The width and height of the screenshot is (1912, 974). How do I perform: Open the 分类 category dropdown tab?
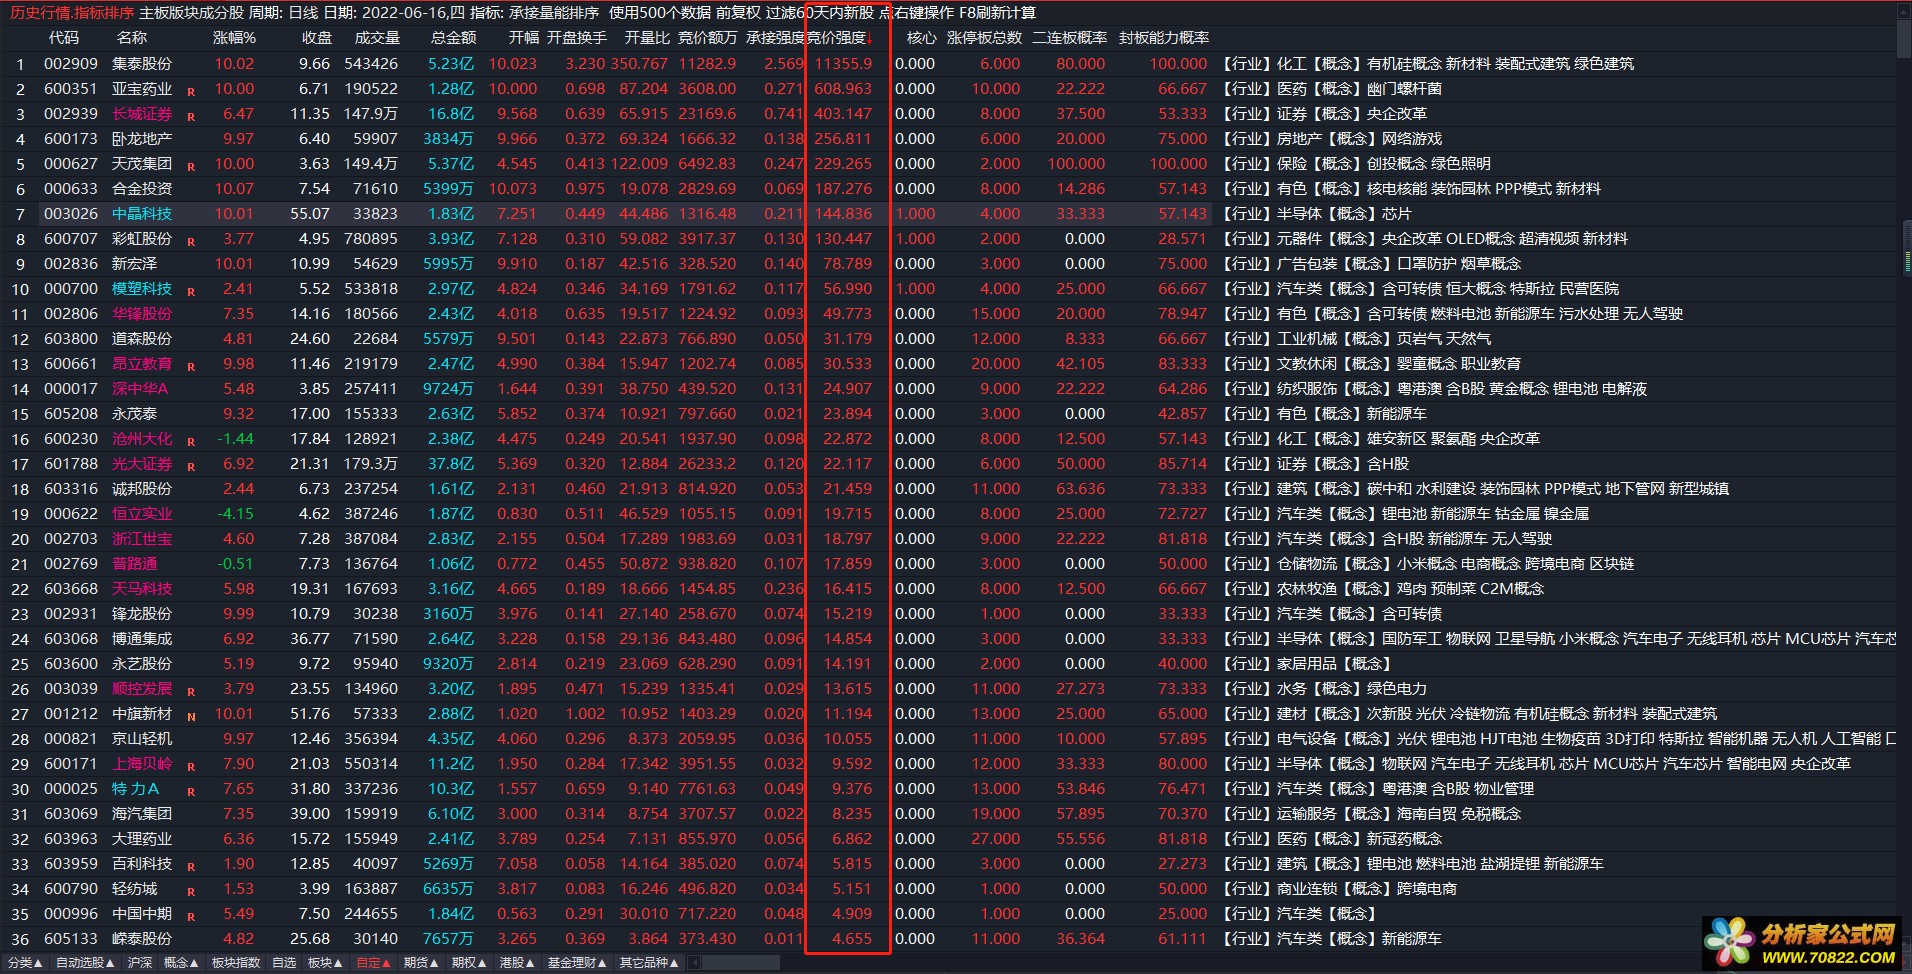[x=25, y=963]
